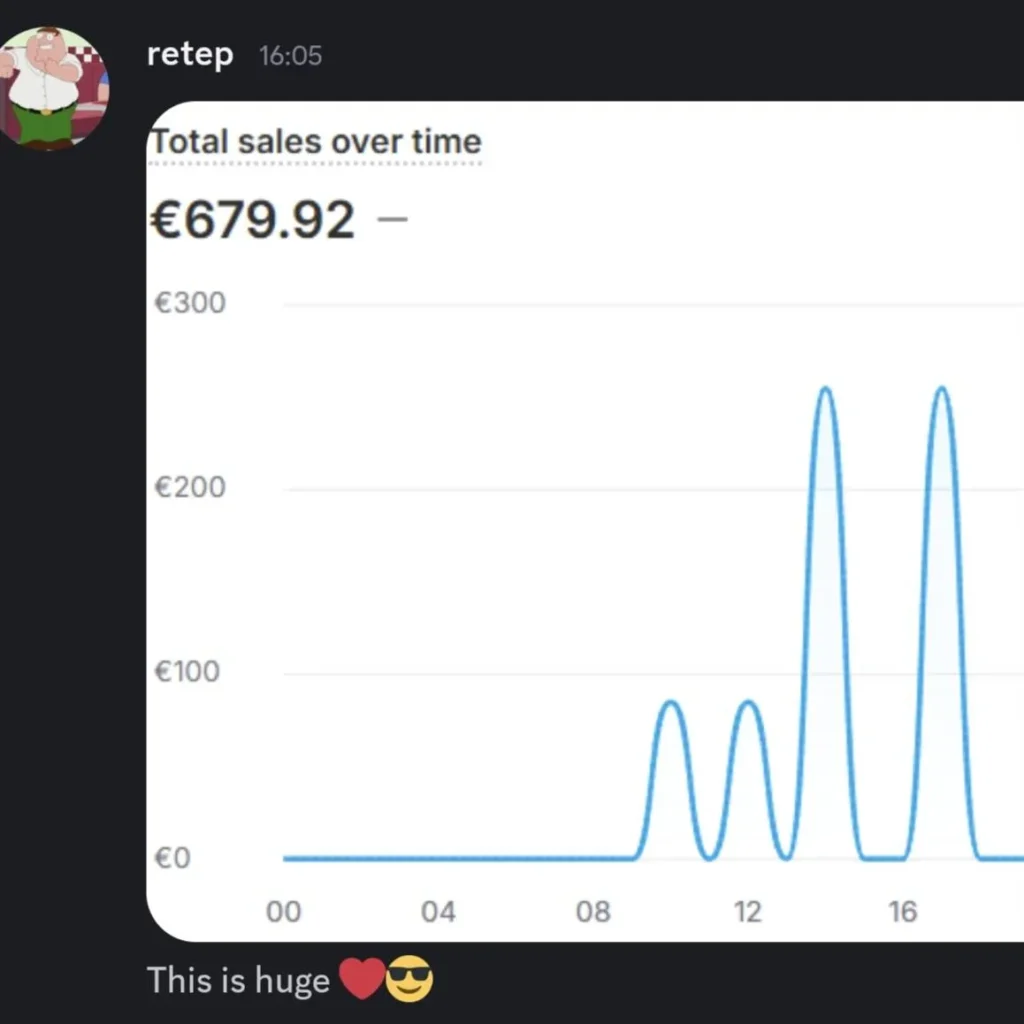Click the €0 y-axis label
The width and height of the screenshot is (1024, 1024).
click(x=172, y=857)
